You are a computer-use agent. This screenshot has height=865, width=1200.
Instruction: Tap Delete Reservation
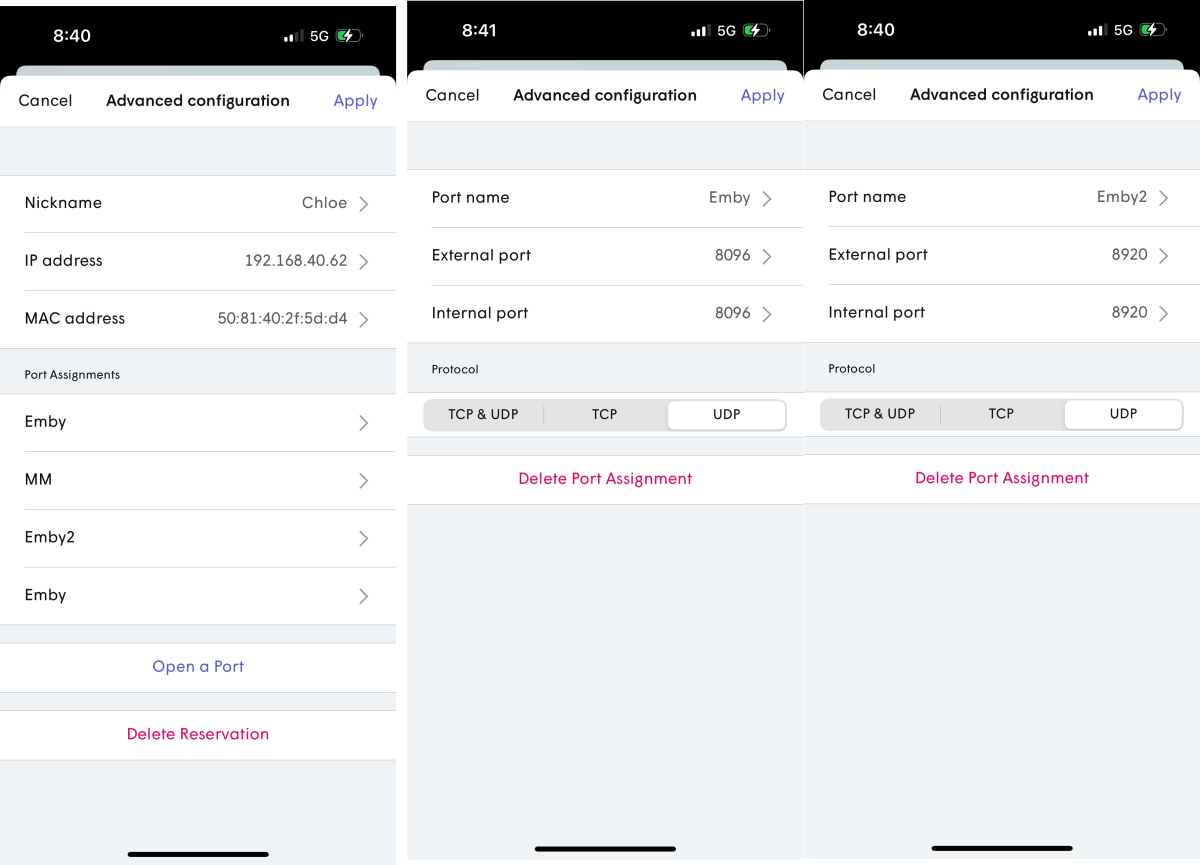(198, 735)
